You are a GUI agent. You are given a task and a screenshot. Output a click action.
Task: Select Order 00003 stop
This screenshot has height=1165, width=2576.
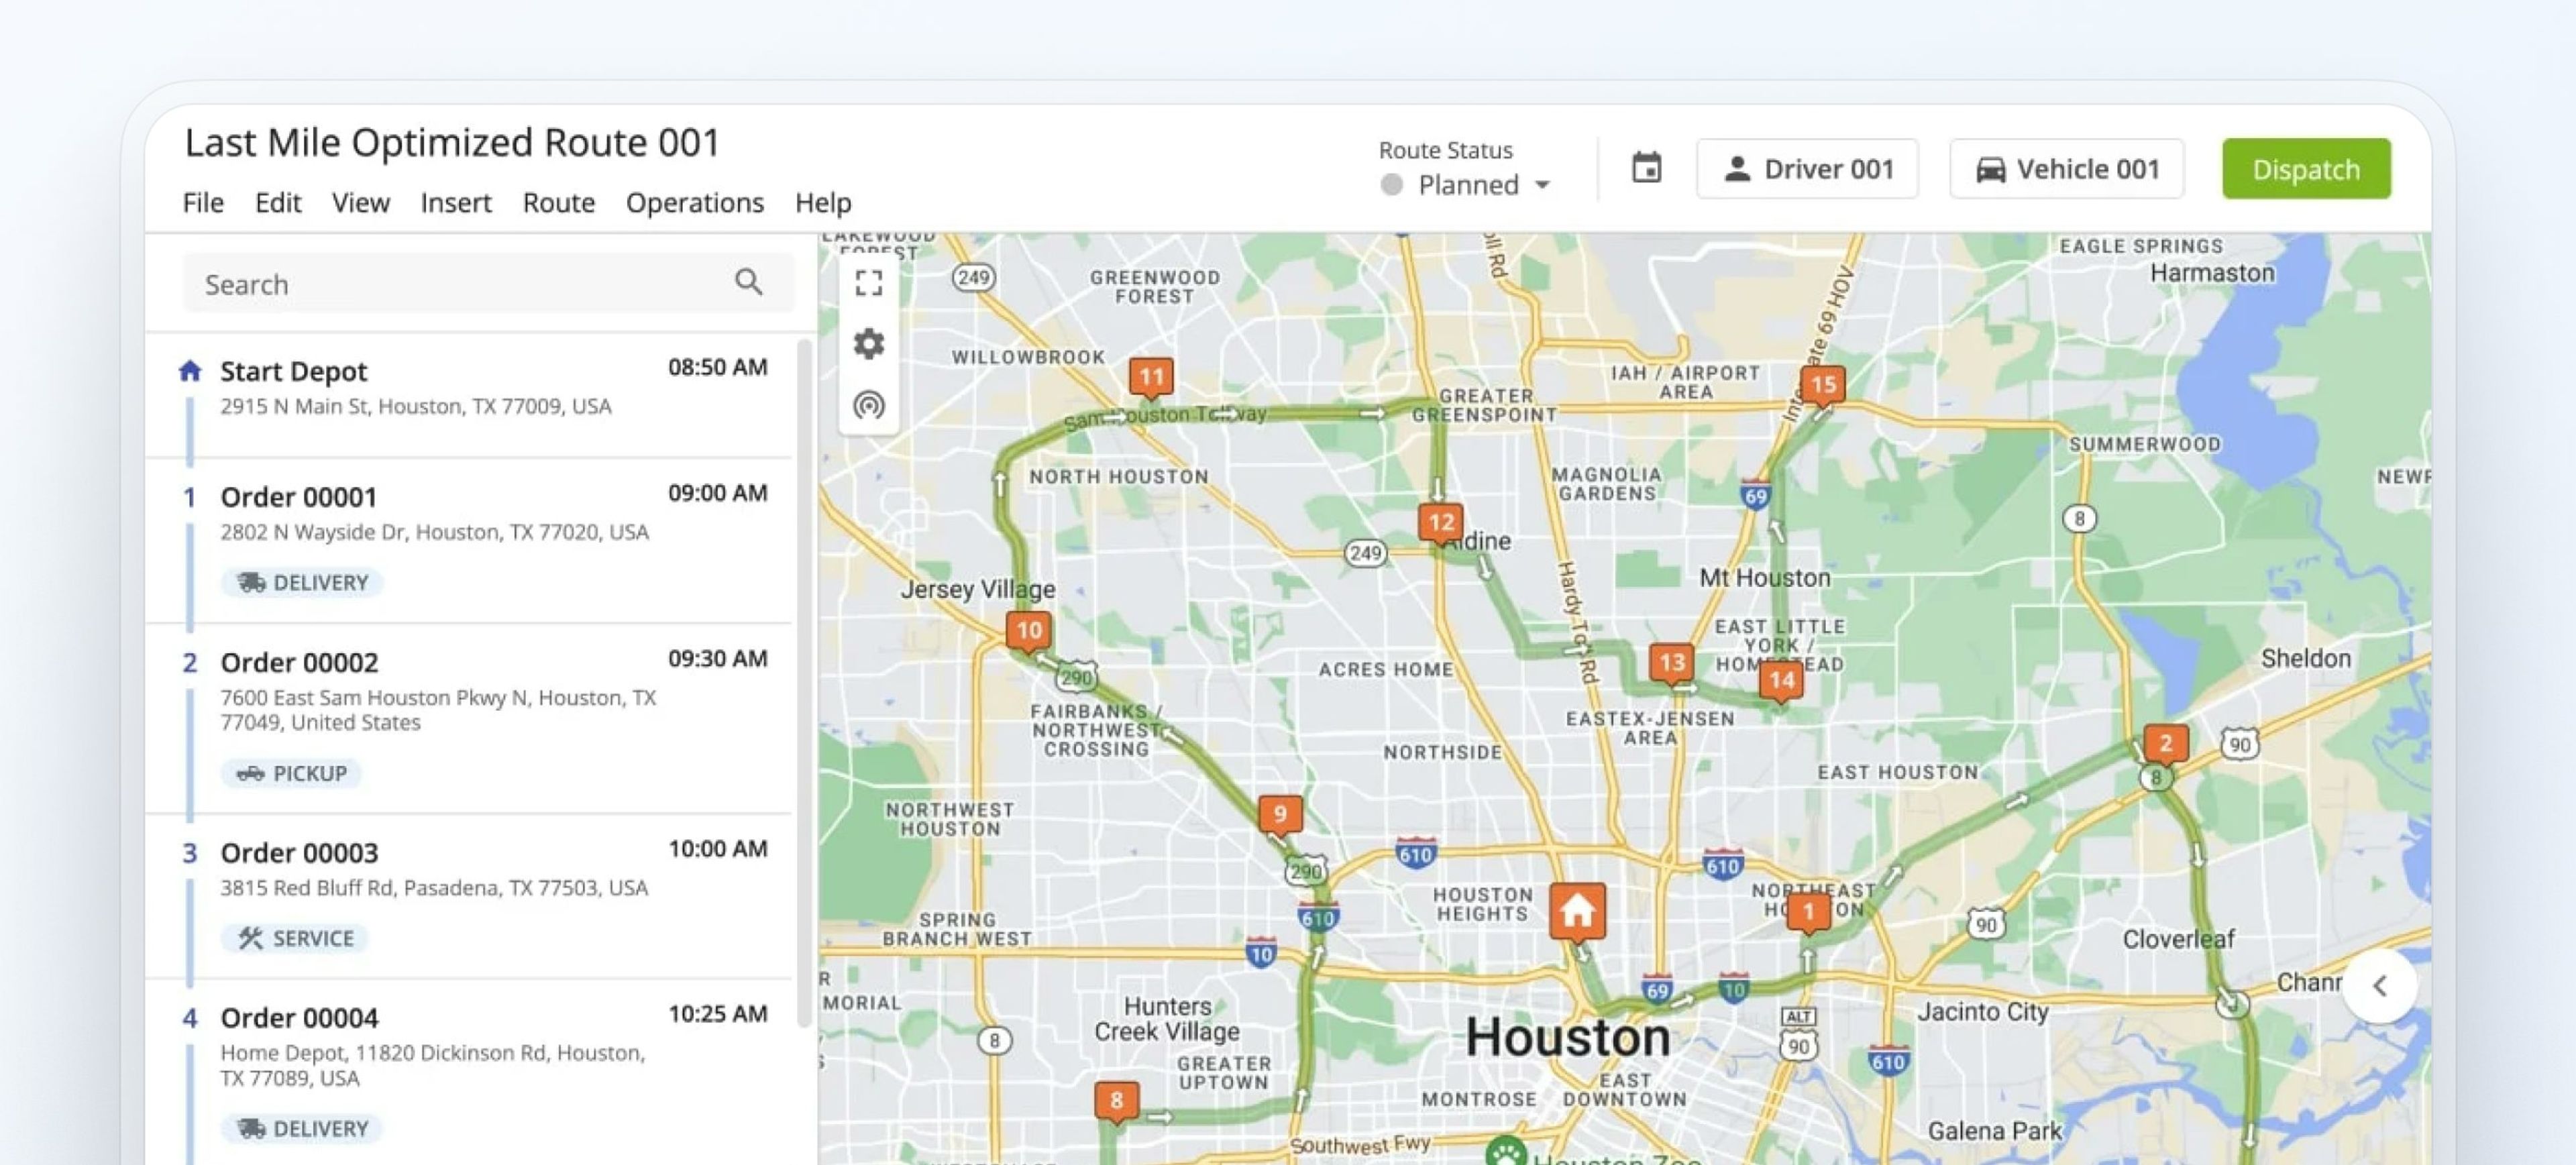[x=468, y=896]
